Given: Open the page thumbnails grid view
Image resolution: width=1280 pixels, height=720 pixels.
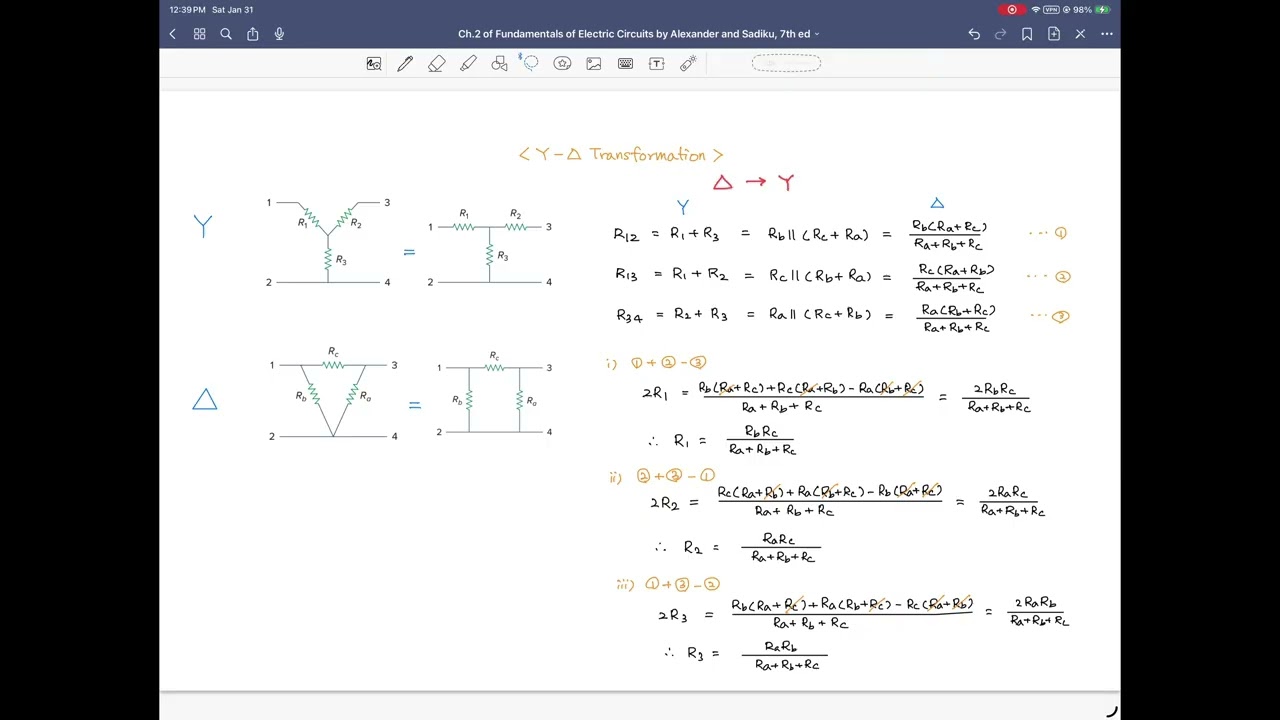Looking at the screenshot, I should [x=199, y=34].
